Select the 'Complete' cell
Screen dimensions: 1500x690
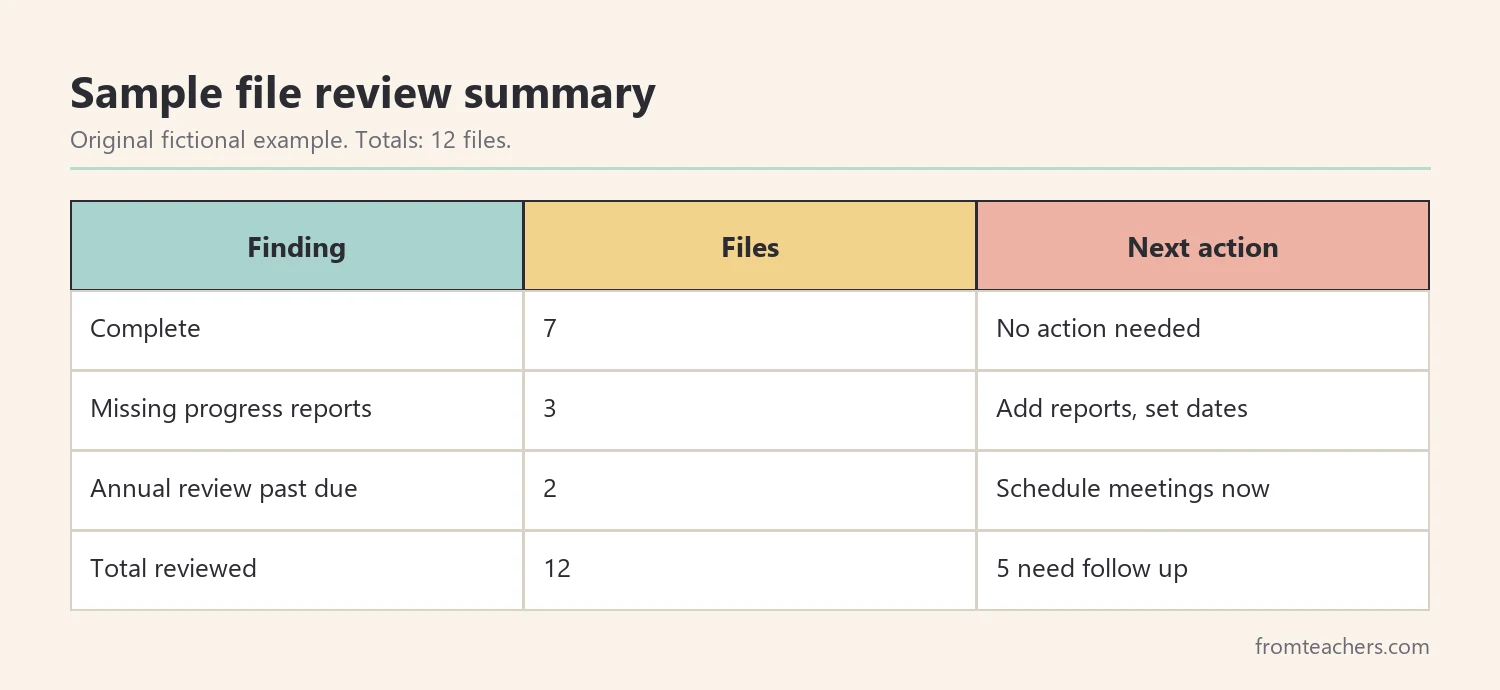click(297, 330)
